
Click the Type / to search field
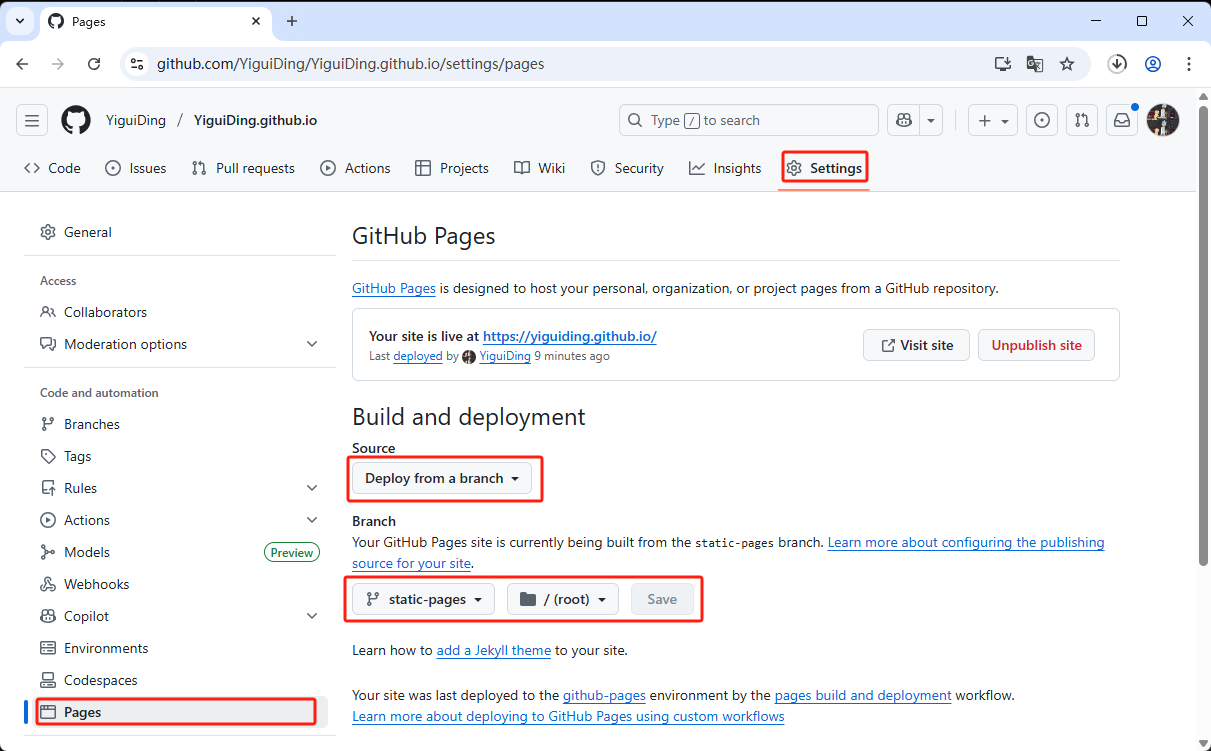(x=748, y=121)
